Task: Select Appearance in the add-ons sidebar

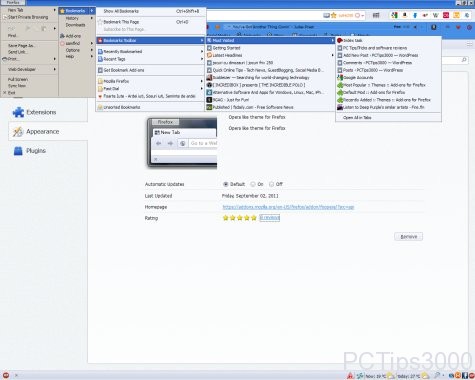Action: [x=48, y=132]
